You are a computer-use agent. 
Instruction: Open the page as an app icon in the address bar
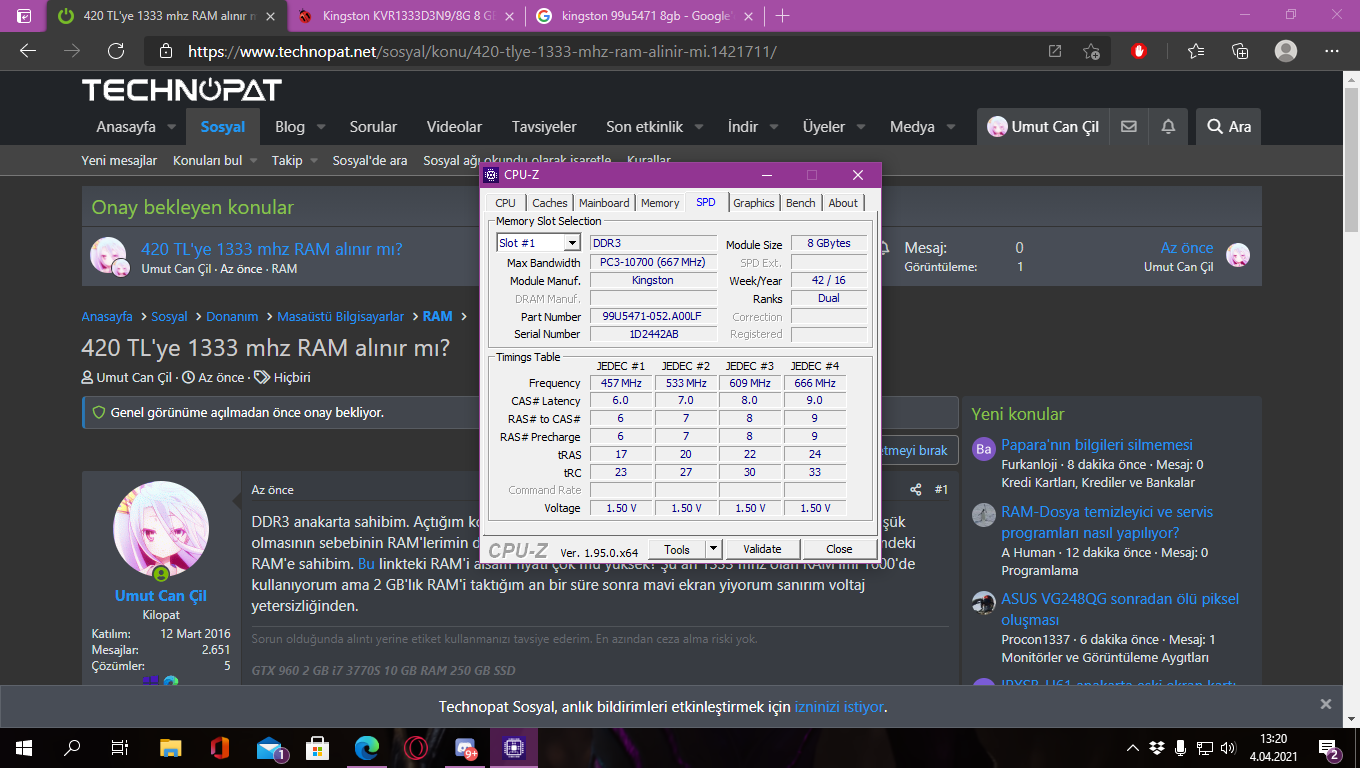point(1055,51)
